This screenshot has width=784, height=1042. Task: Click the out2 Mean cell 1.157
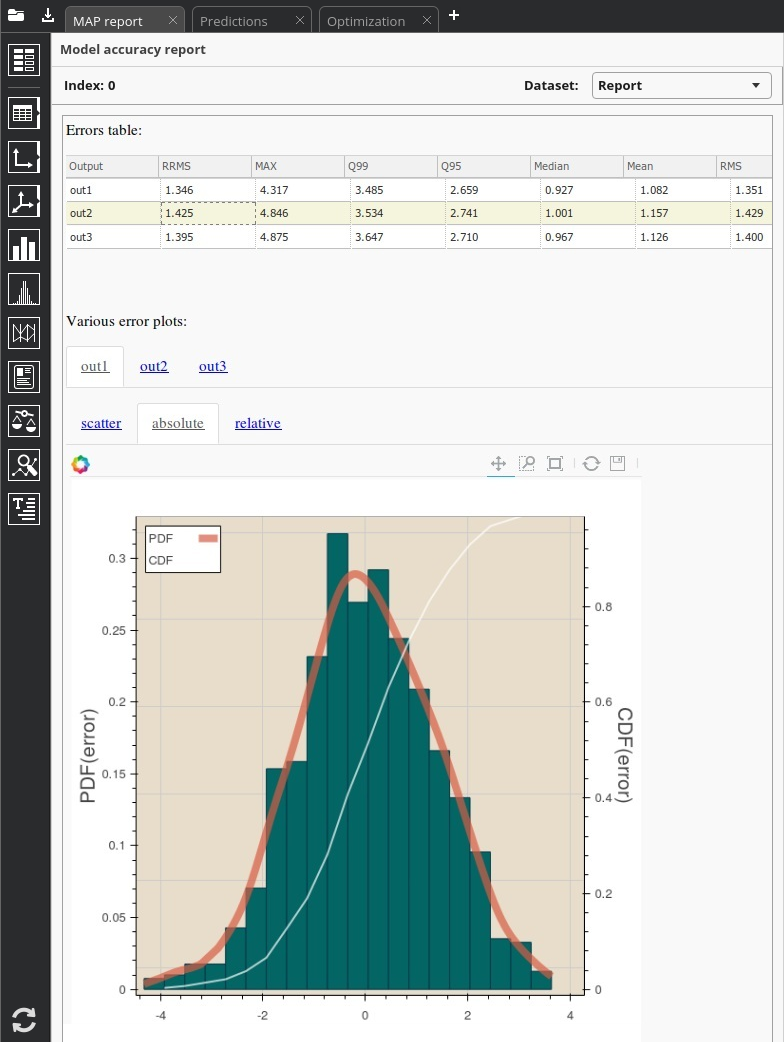[x=683, y=213]
